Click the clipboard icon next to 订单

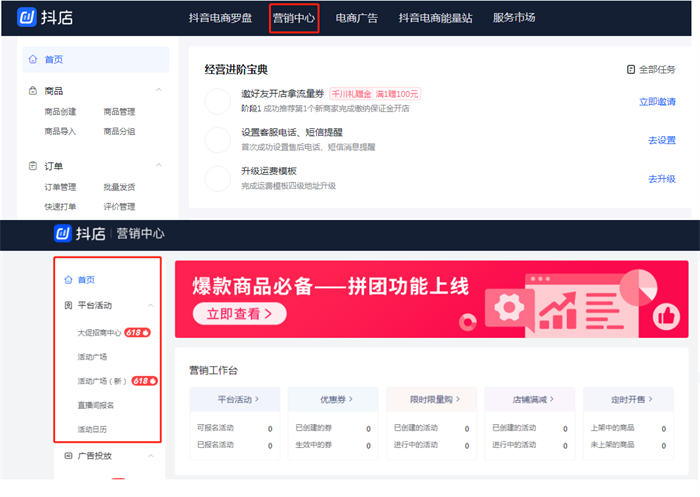click(x=33, y=166)
